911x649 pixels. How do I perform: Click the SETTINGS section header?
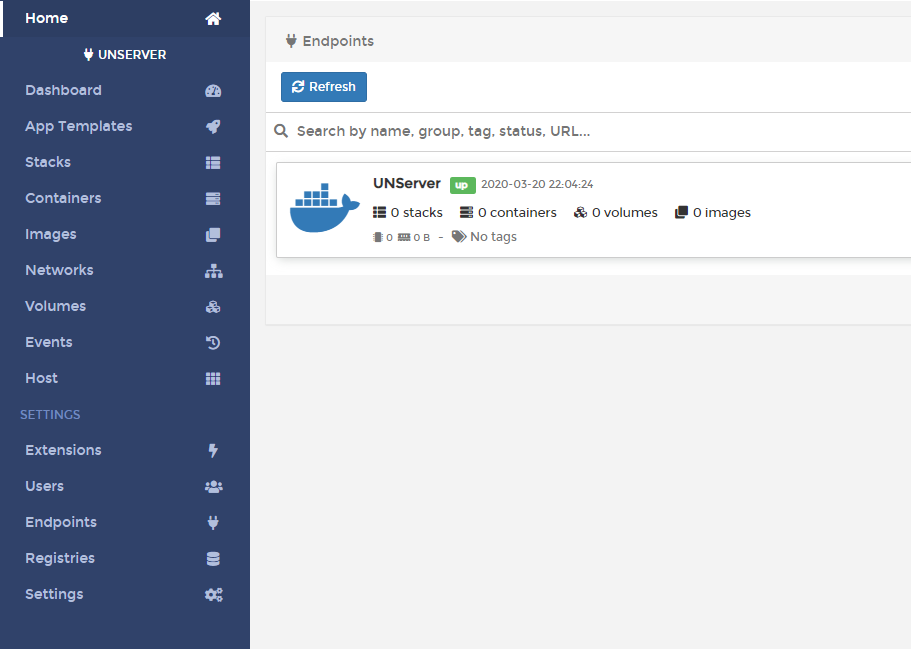tap(50, 414)
